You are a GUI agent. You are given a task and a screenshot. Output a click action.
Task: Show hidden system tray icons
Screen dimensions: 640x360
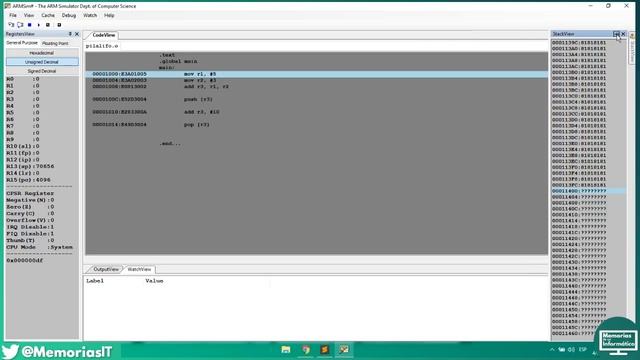tap(552, 350)
